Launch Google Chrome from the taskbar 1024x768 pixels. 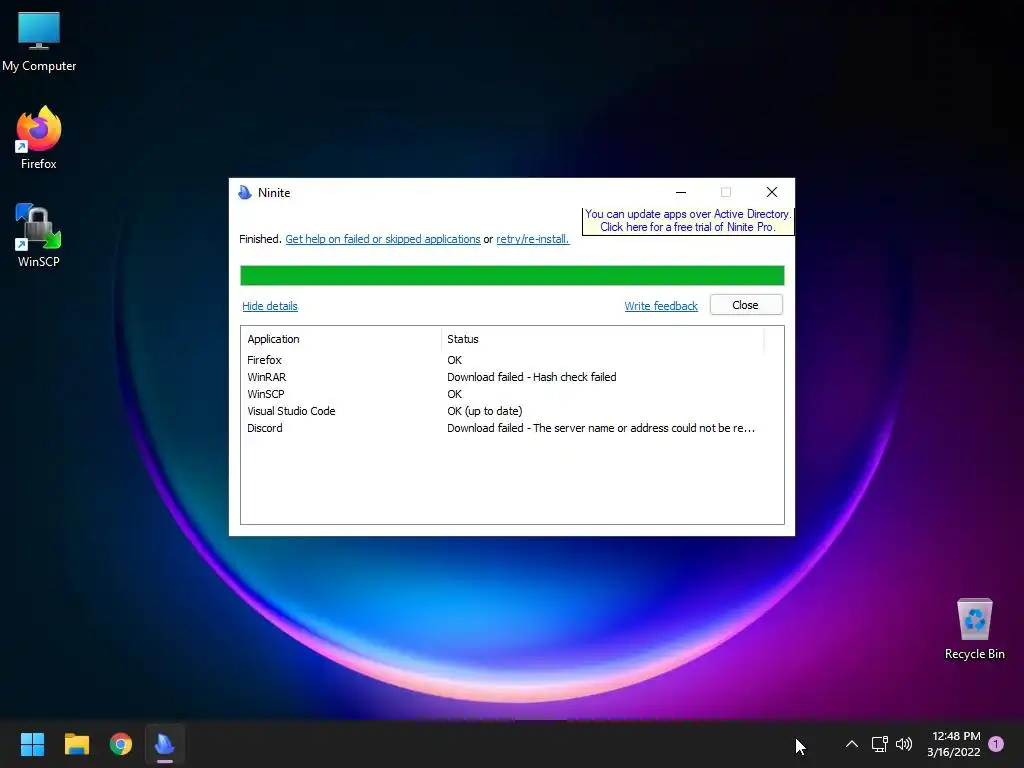point(121,744)
